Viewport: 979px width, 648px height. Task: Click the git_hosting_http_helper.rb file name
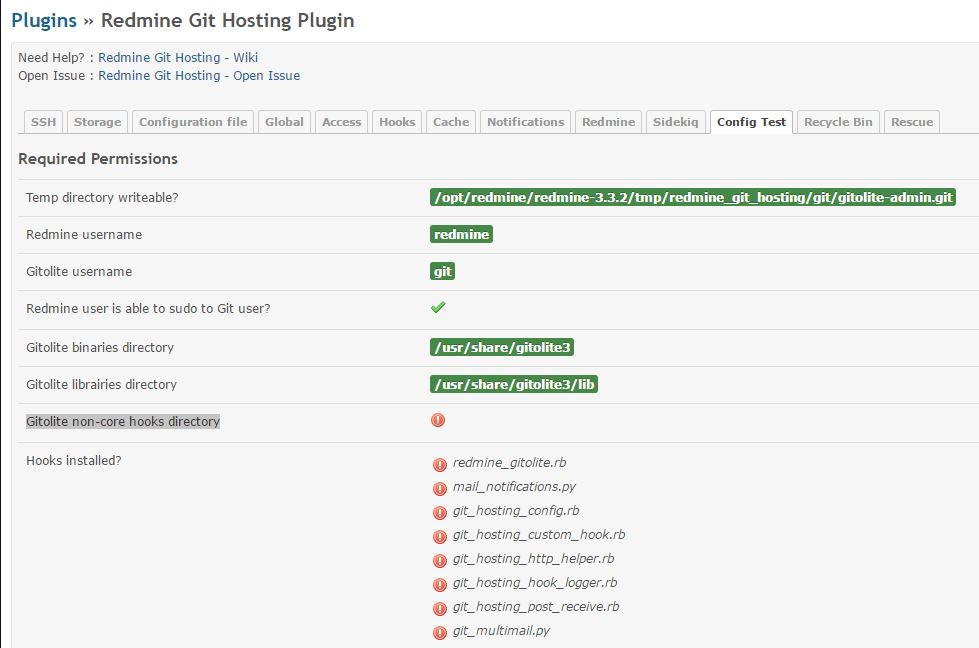[x=533, y=559]
